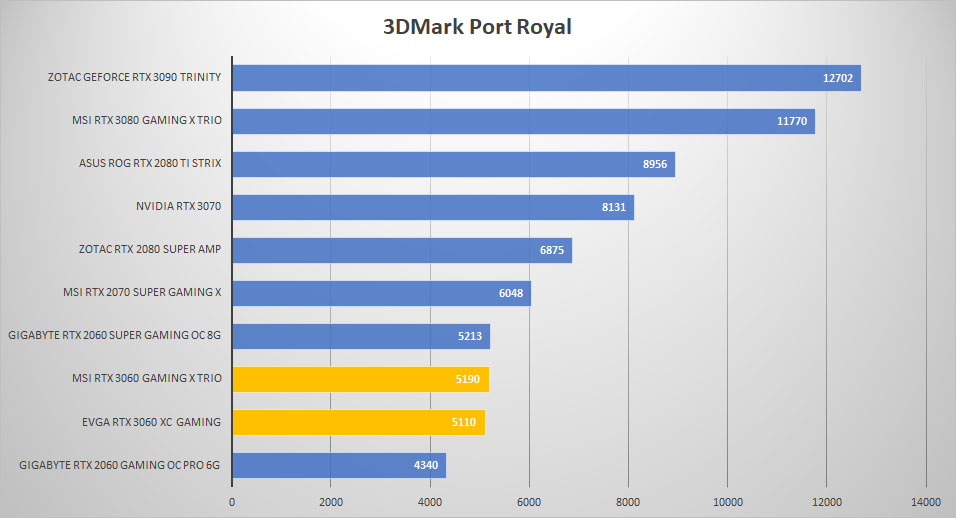Click the 14000 axis label
The height and width of the screenshot is (518, 956).
coord(926,502)
